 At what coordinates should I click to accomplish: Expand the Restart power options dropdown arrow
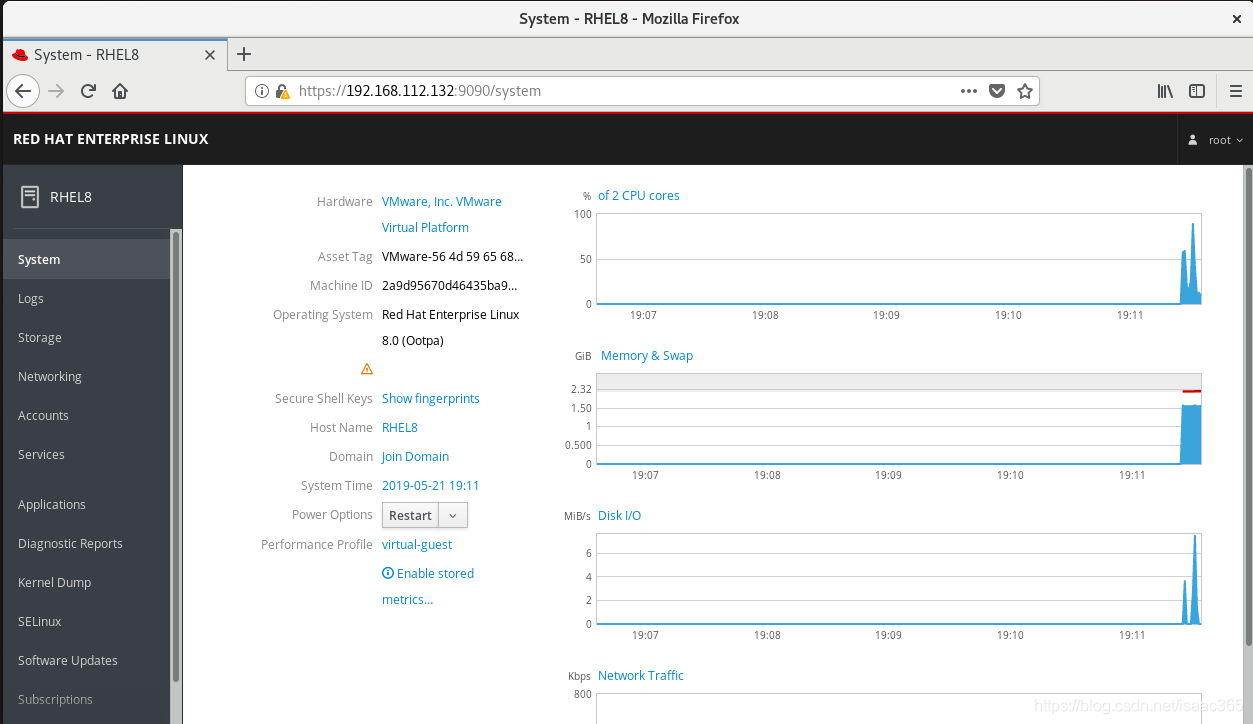click(x=454, y=515)
